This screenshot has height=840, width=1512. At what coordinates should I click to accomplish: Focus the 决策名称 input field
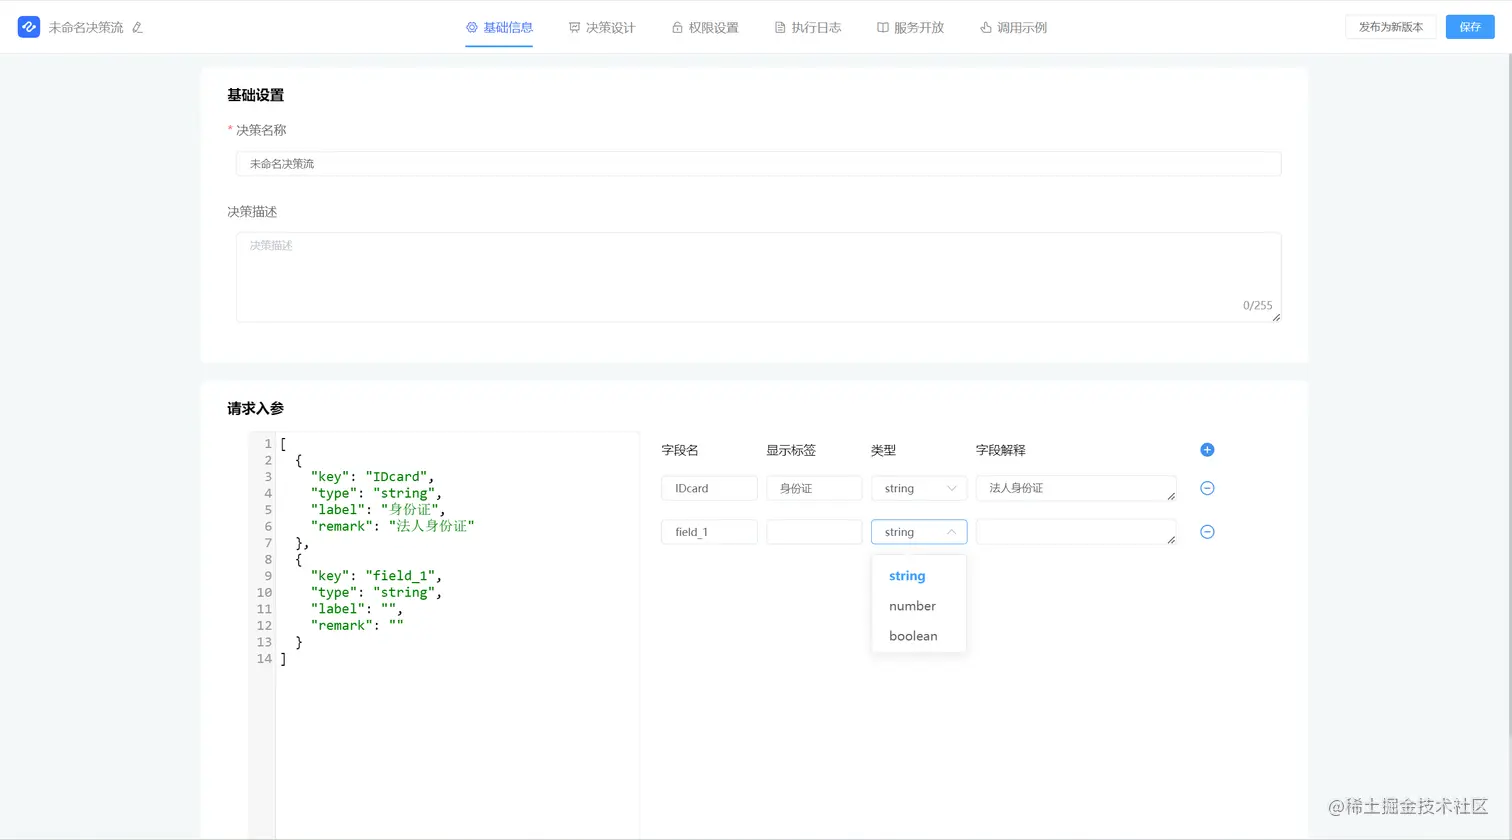coord(758,164)
